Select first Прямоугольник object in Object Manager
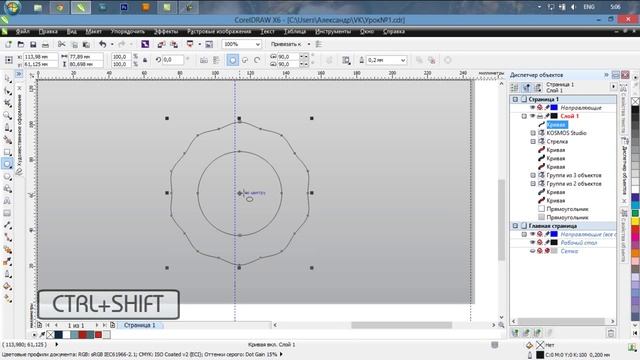The image size is (640, 360). 567,209
